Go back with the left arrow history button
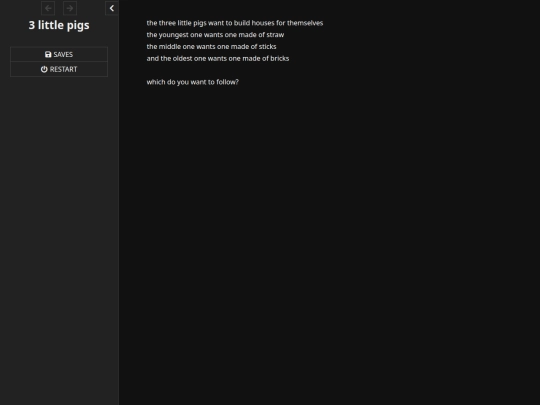Screen dimensions: 540x405 (48, 8)
